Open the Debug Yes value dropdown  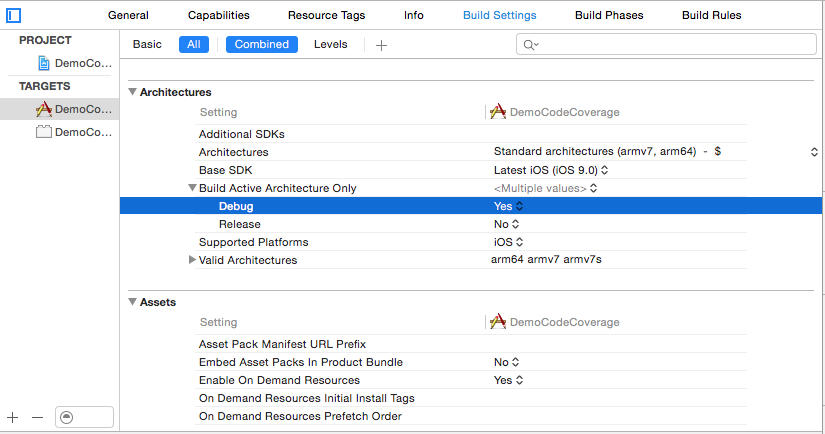click(508, 206)
